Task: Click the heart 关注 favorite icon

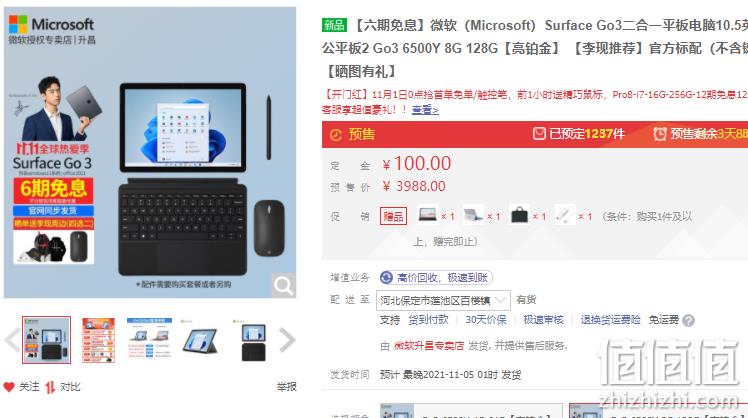Action: [9, 387]
